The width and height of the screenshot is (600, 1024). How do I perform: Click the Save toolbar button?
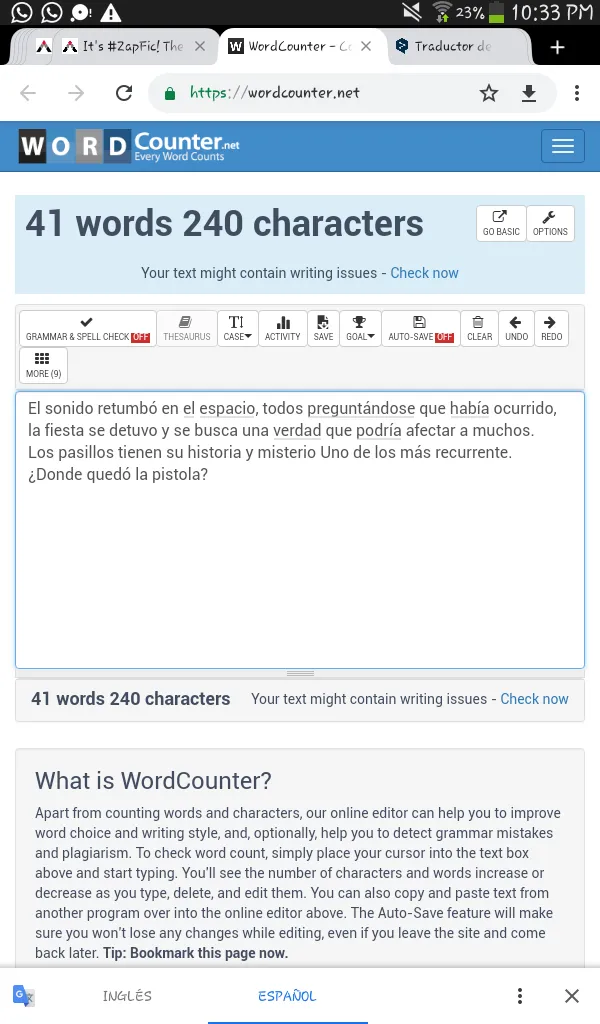tap(323, 328)
